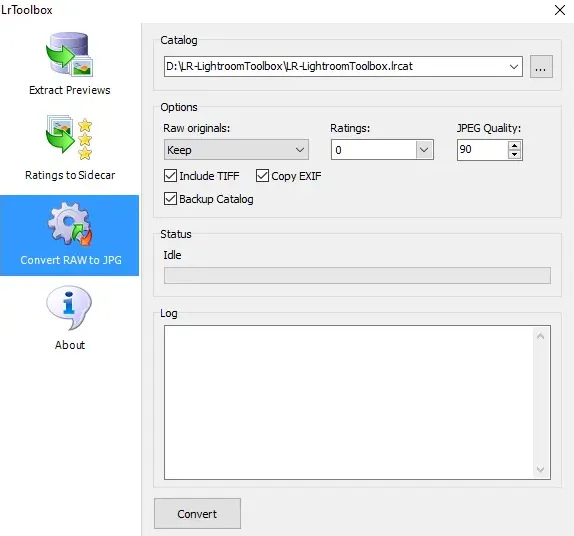
Task: Decrease JPEG Quality with down arrow
Action: (514, 154)
